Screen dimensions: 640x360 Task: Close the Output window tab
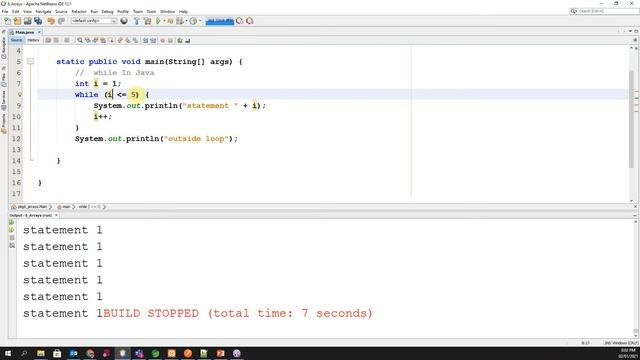pyautogui.click(x=56, y=215)
